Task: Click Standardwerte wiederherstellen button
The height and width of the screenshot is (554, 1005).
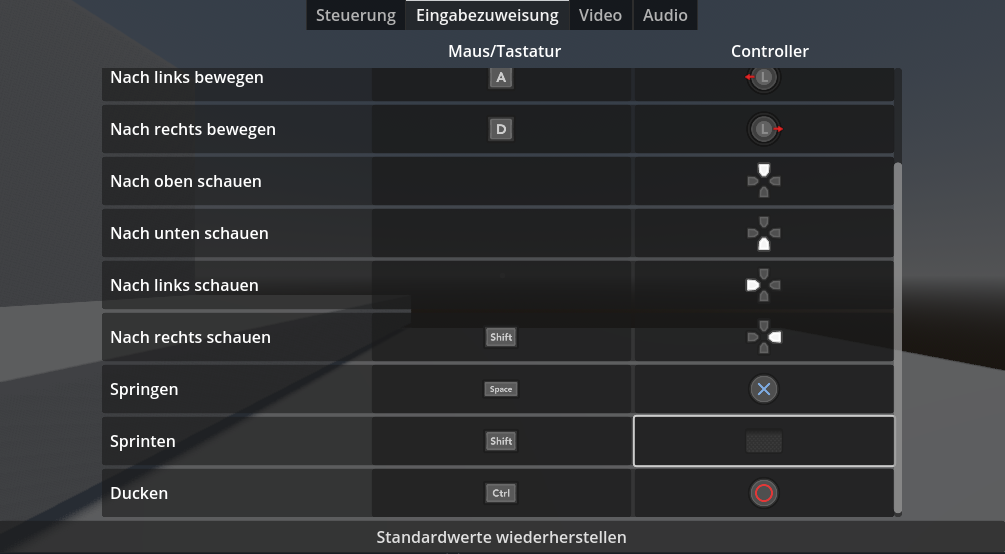Action: tap(501, 537)
